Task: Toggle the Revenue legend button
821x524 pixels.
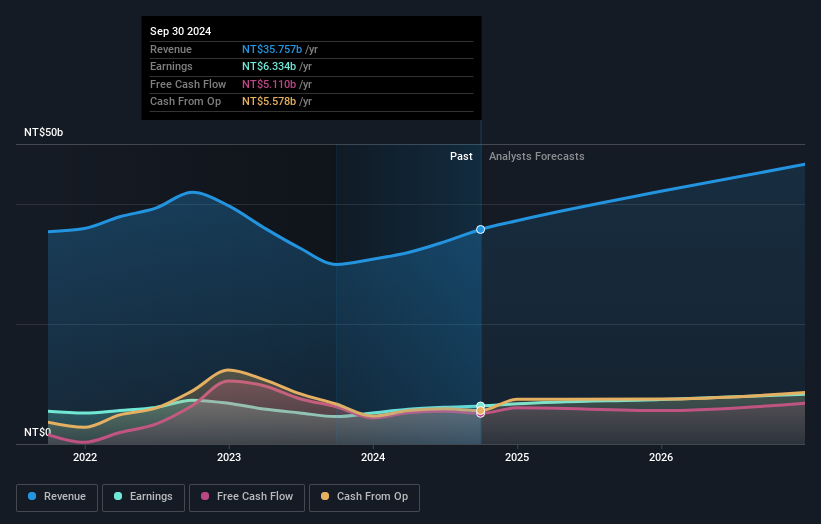Action: pos(57,497)
